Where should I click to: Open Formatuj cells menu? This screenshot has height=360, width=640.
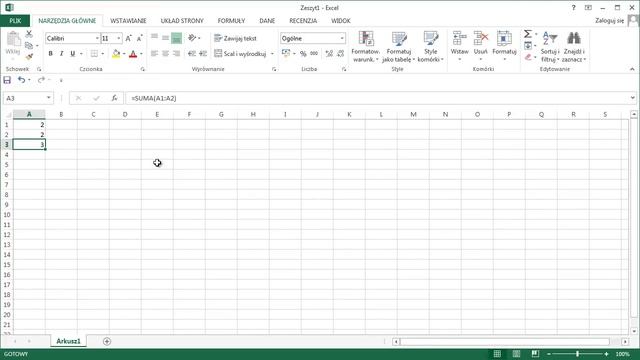click(504, 47)
